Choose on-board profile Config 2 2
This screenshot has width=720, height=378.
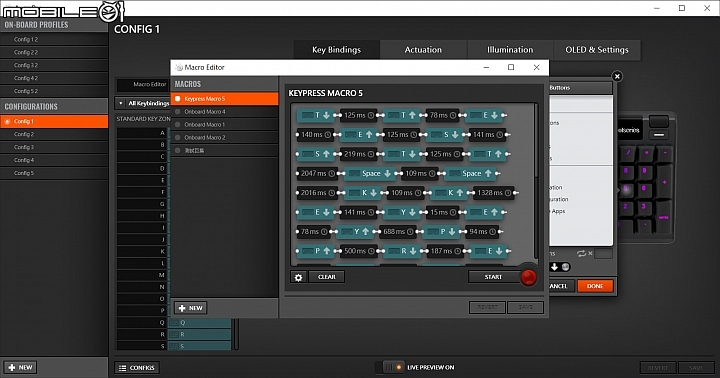tap(54, 52)
